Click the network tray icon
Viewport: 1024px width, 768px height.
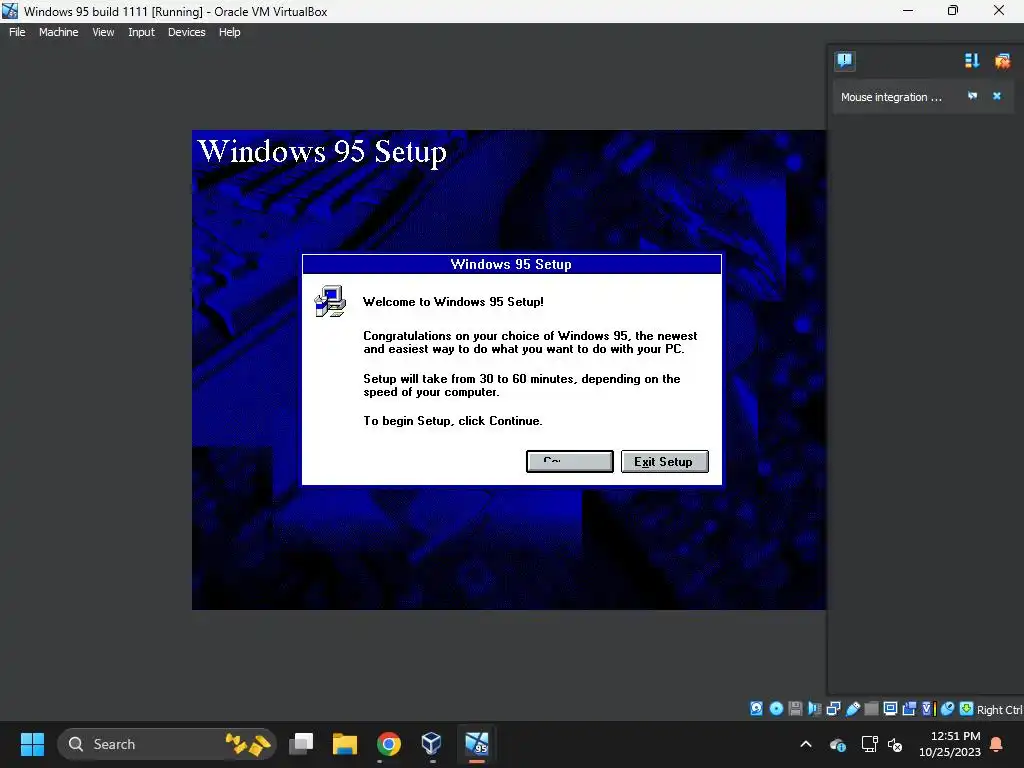pos(869,744)
